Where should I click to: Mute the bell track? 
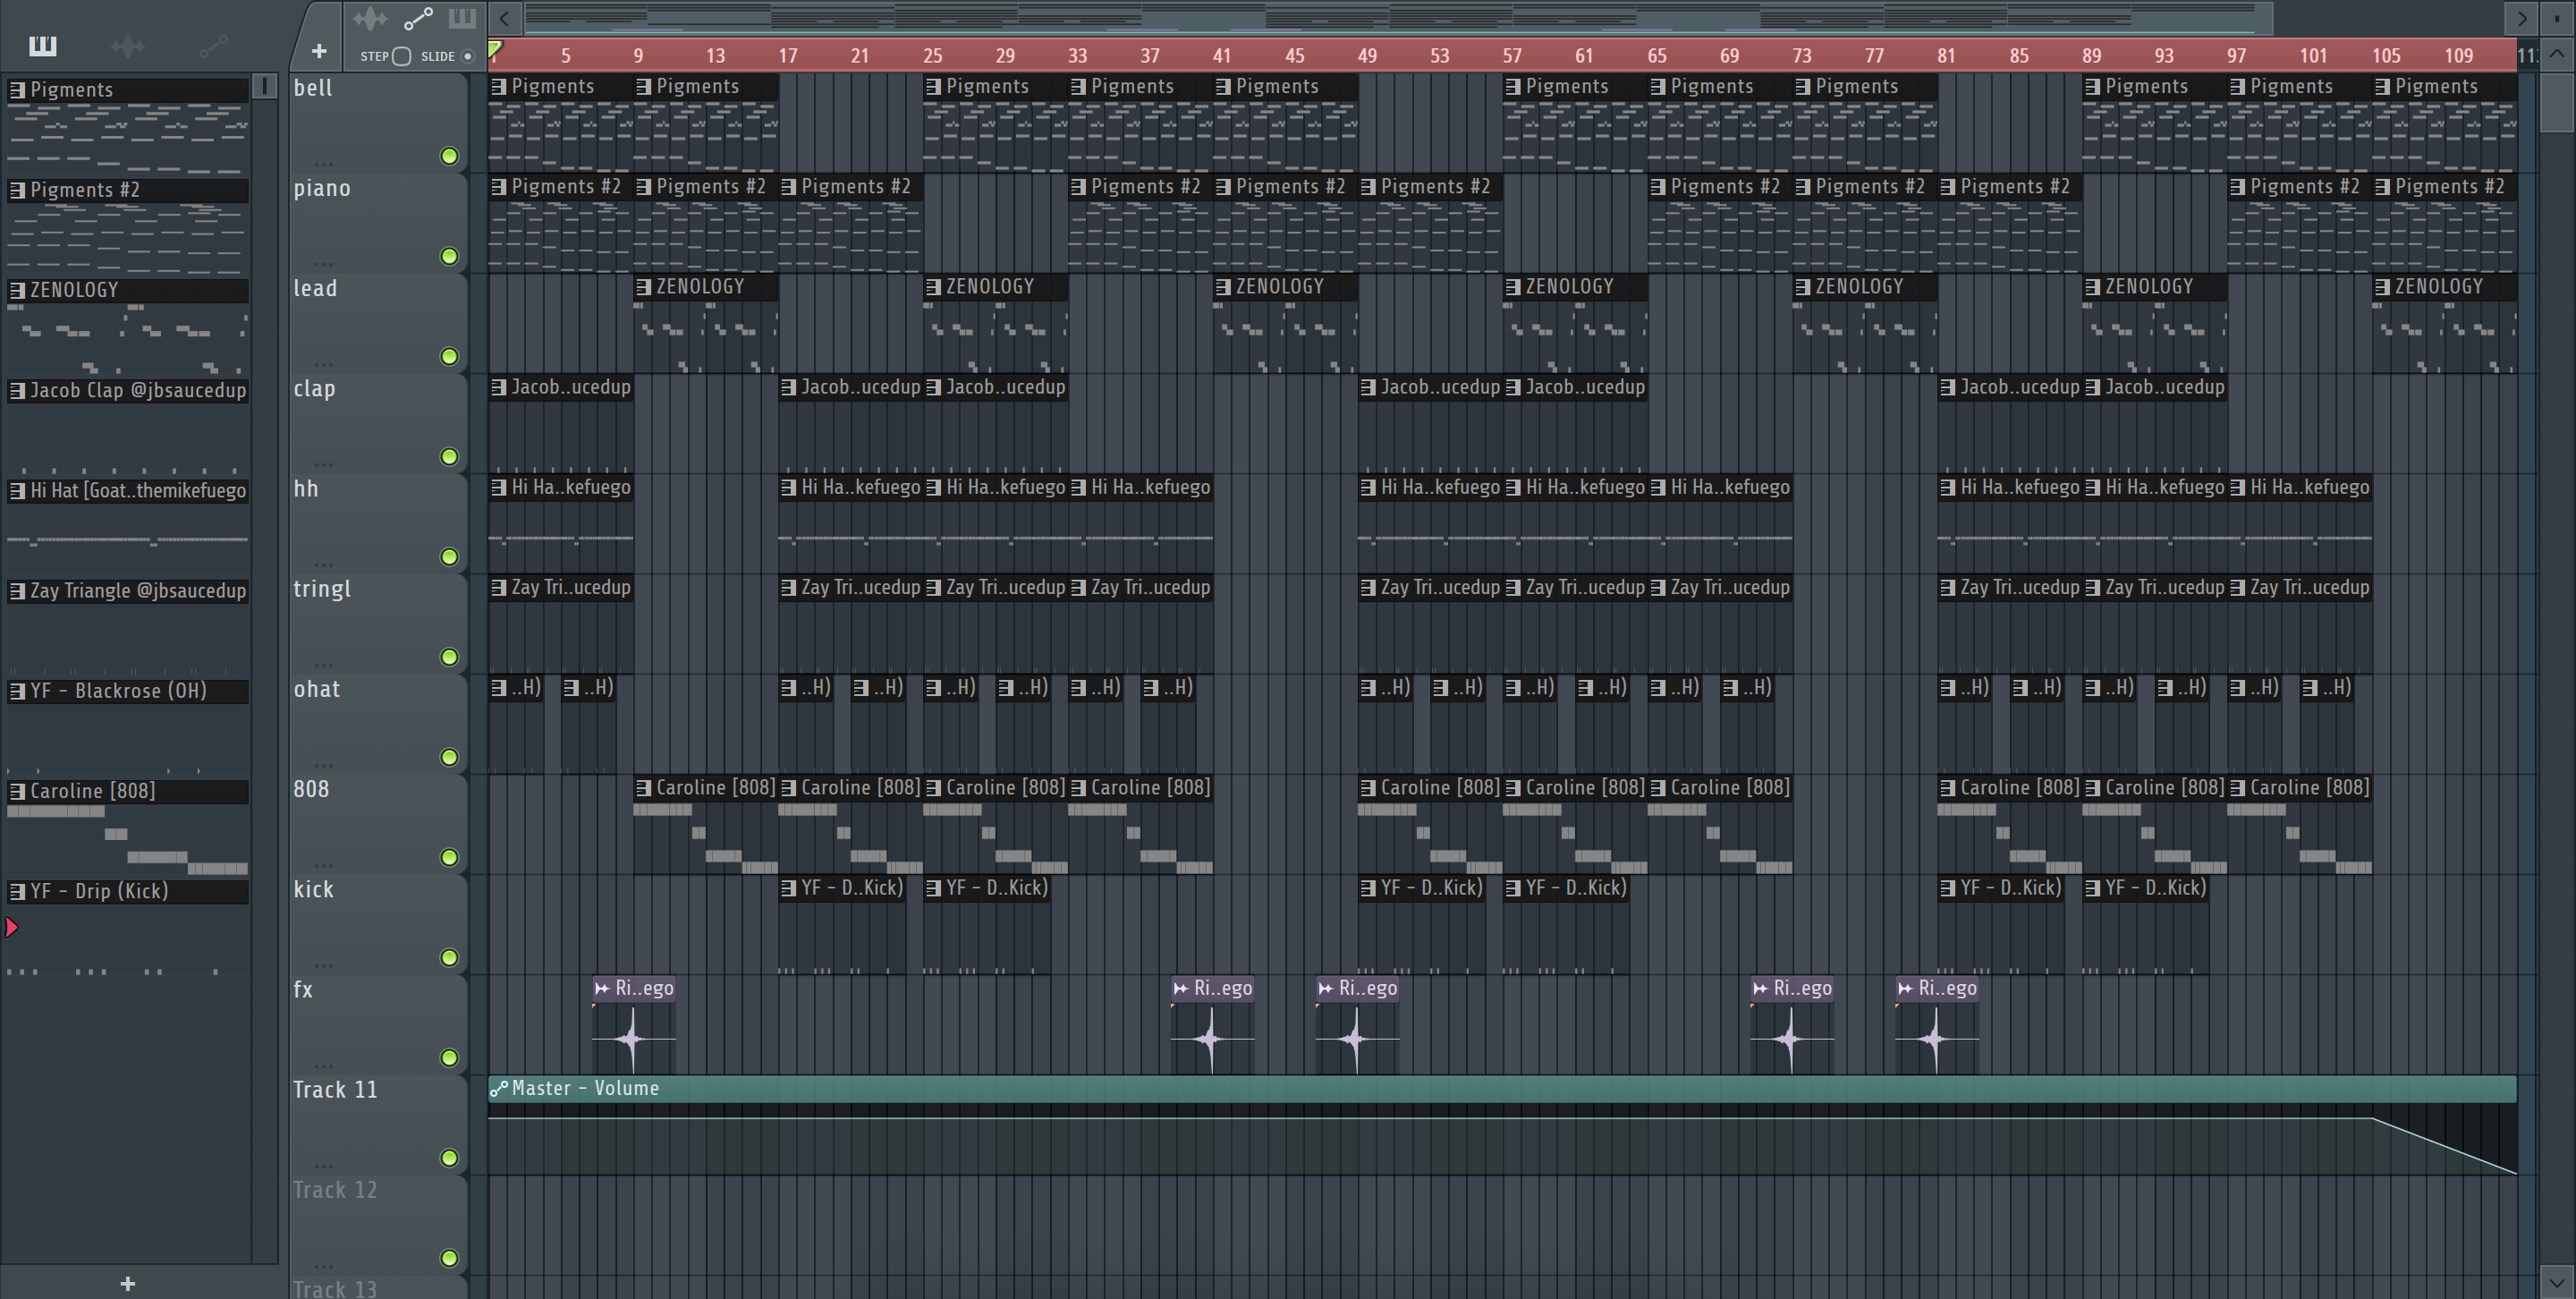450,156
